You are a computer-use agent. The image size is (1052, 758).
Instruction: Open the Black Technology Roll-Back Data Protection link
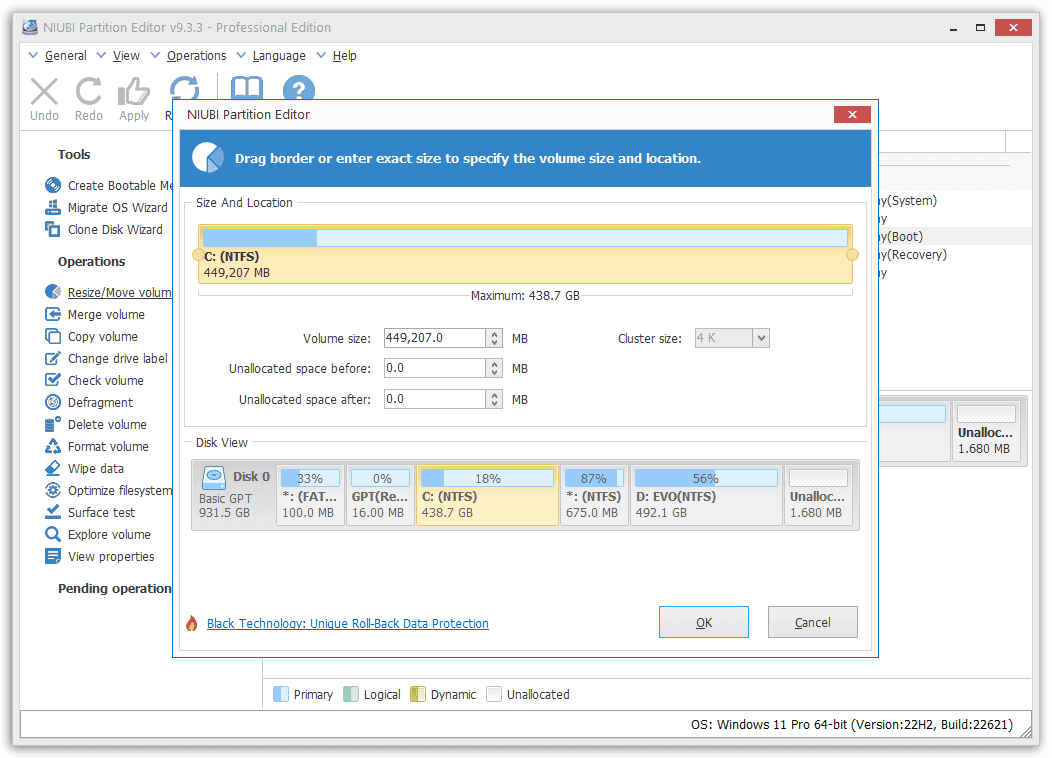point(348,624)
